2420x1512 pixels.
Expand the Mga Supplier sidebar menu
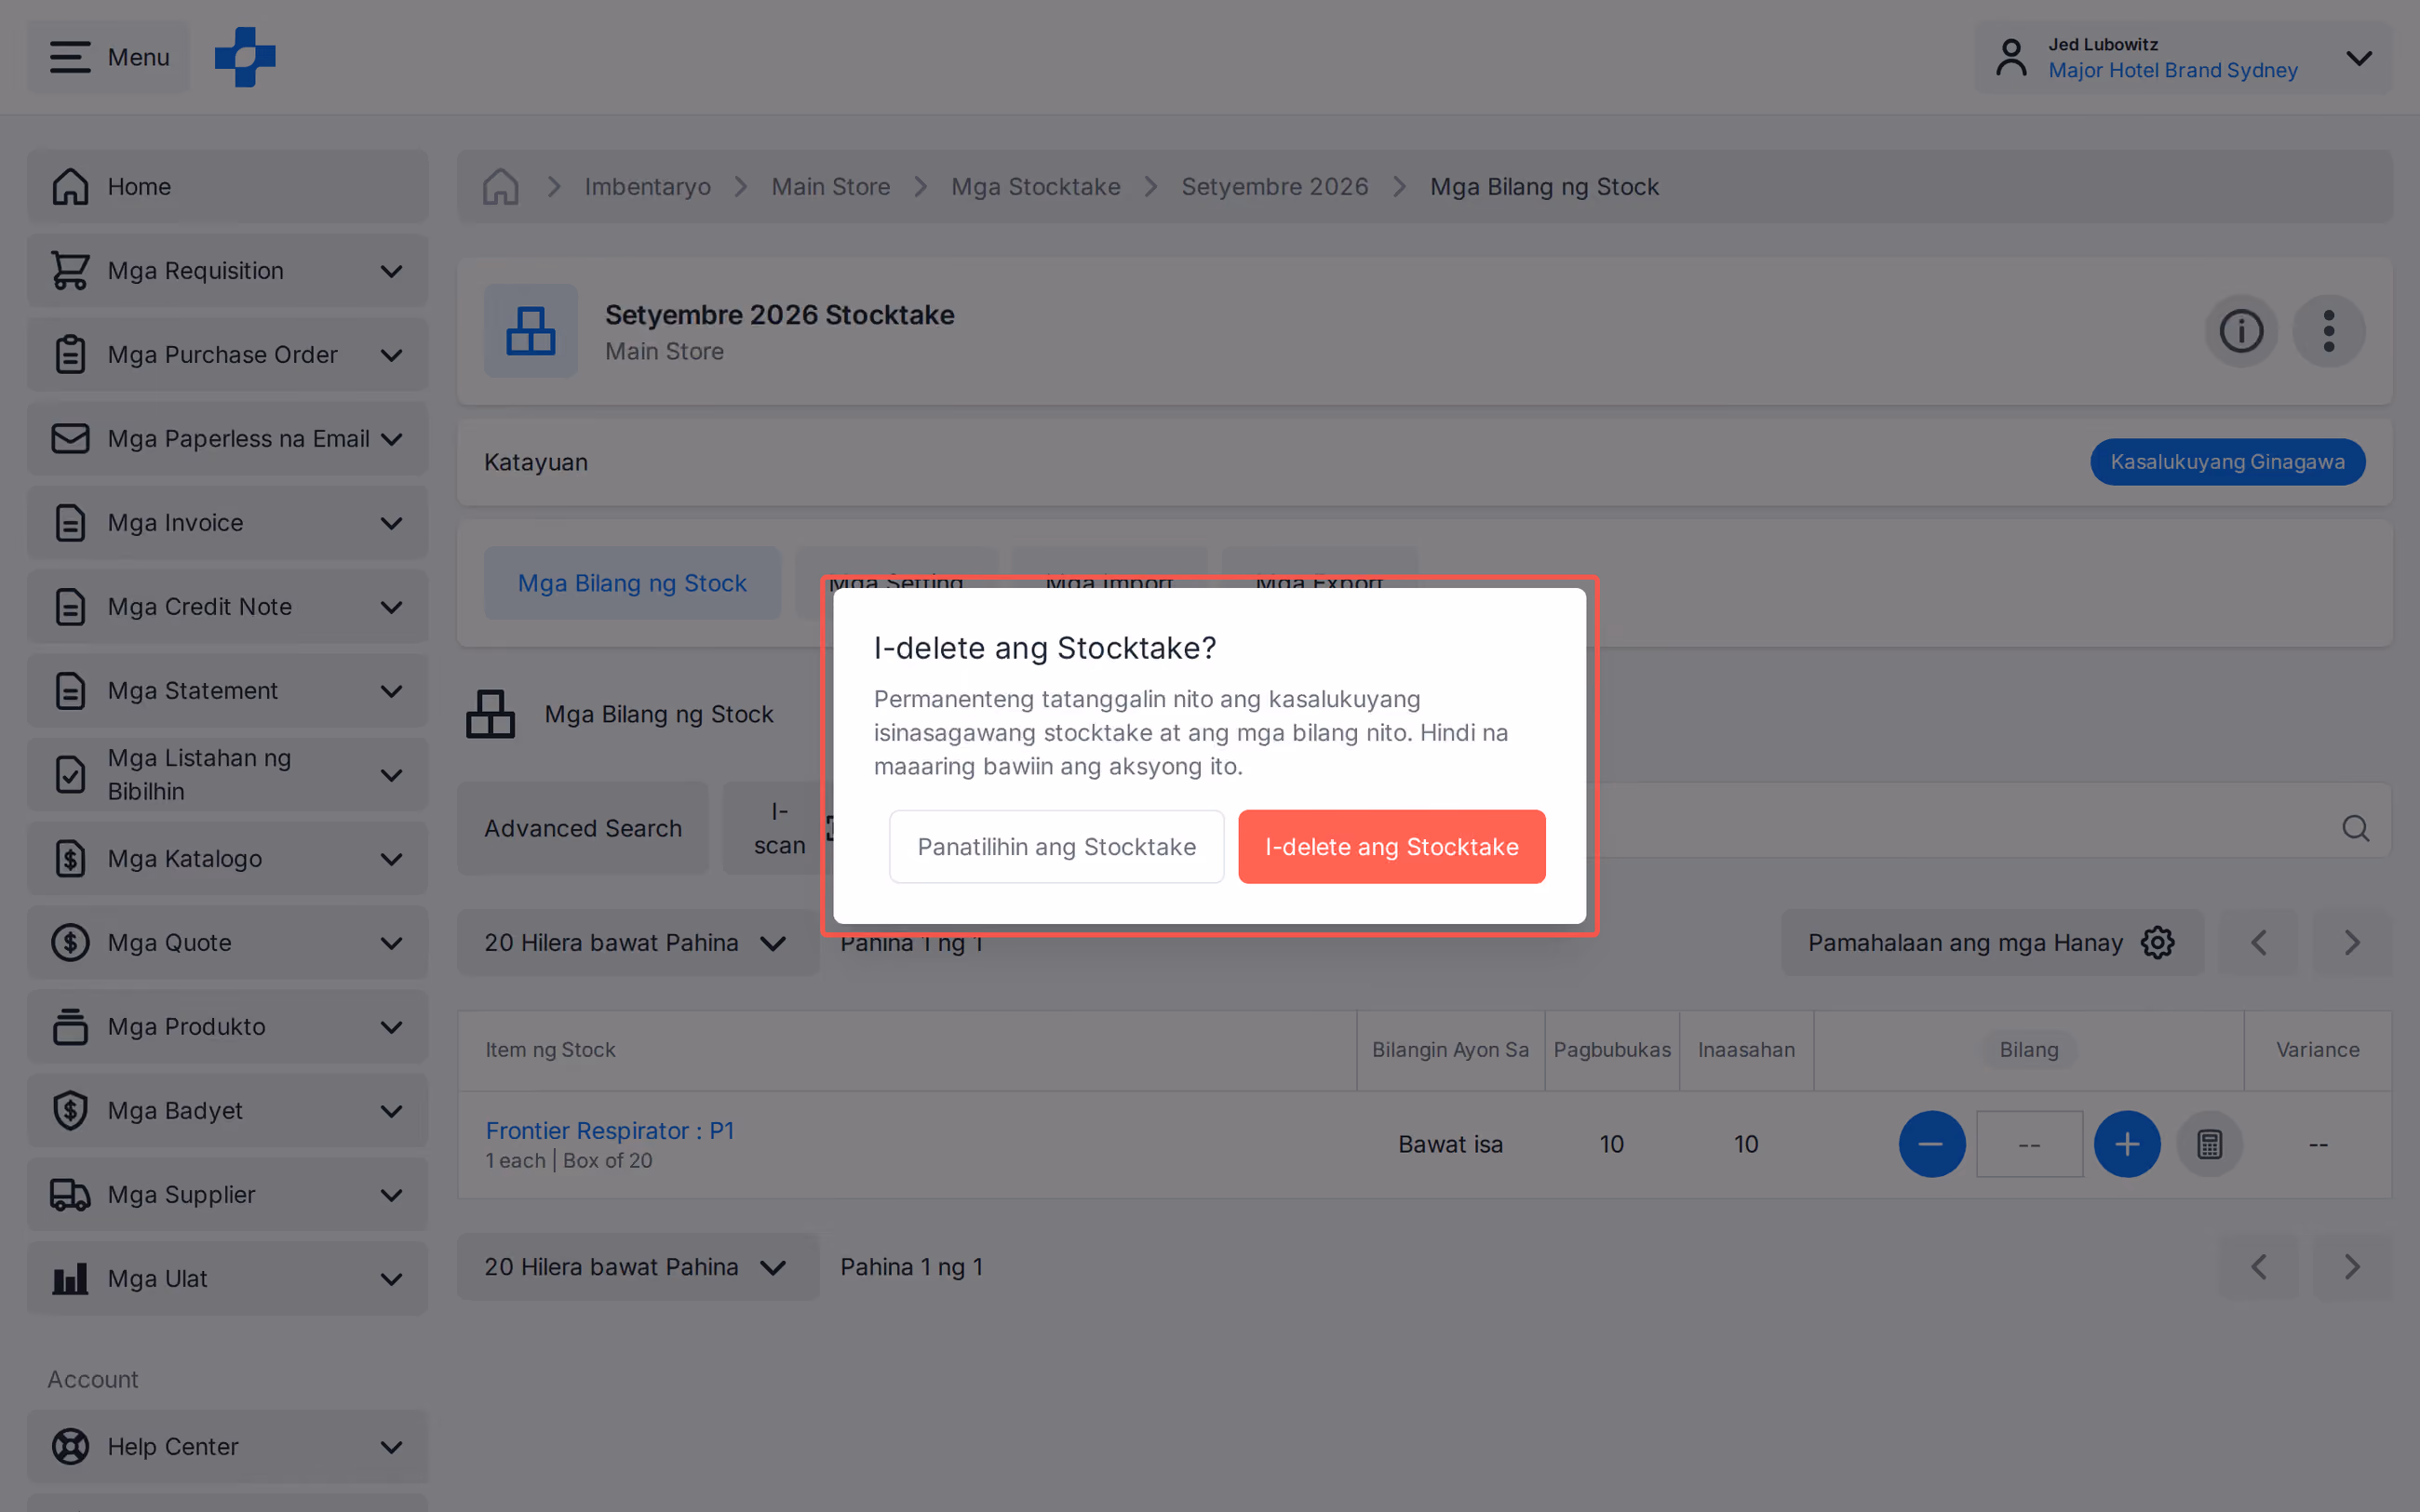[228, 1195]
